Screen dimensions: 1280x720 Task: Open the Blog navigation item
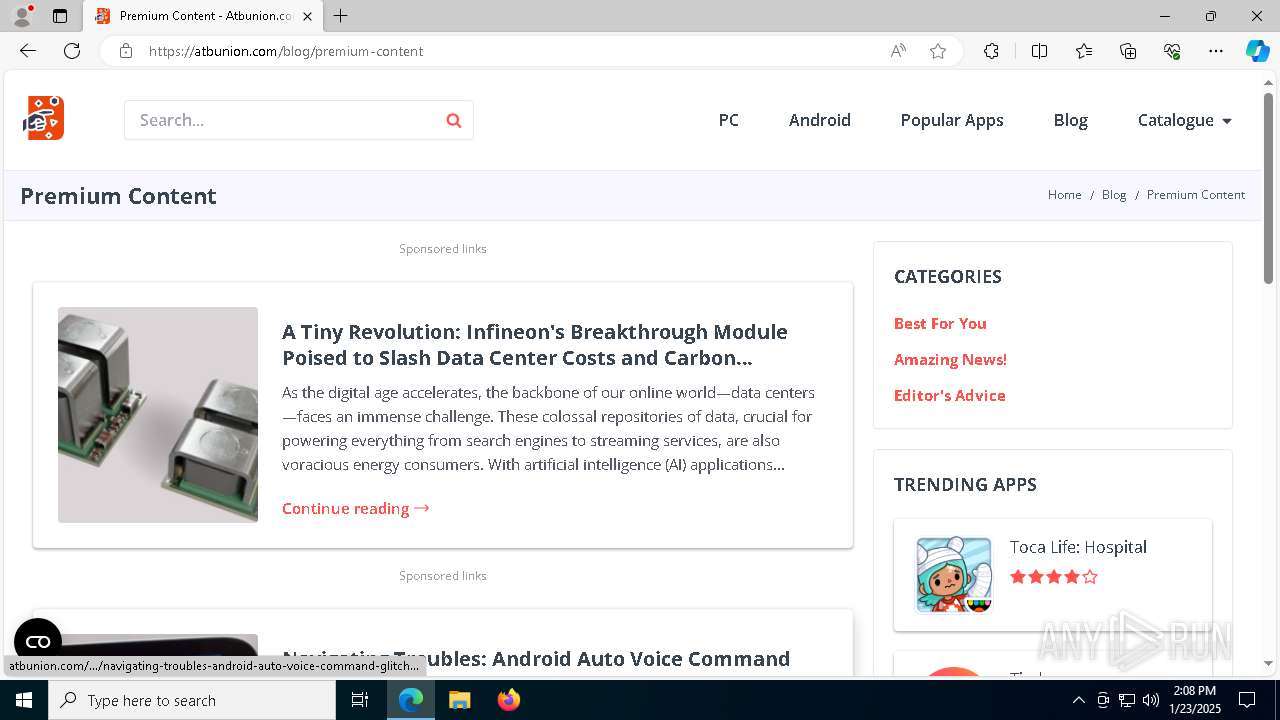(1070, 120)
